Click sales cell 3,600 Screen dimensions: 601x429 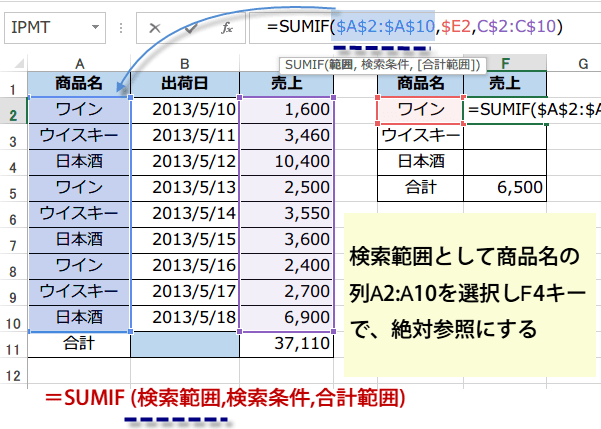tap(286, 240)
